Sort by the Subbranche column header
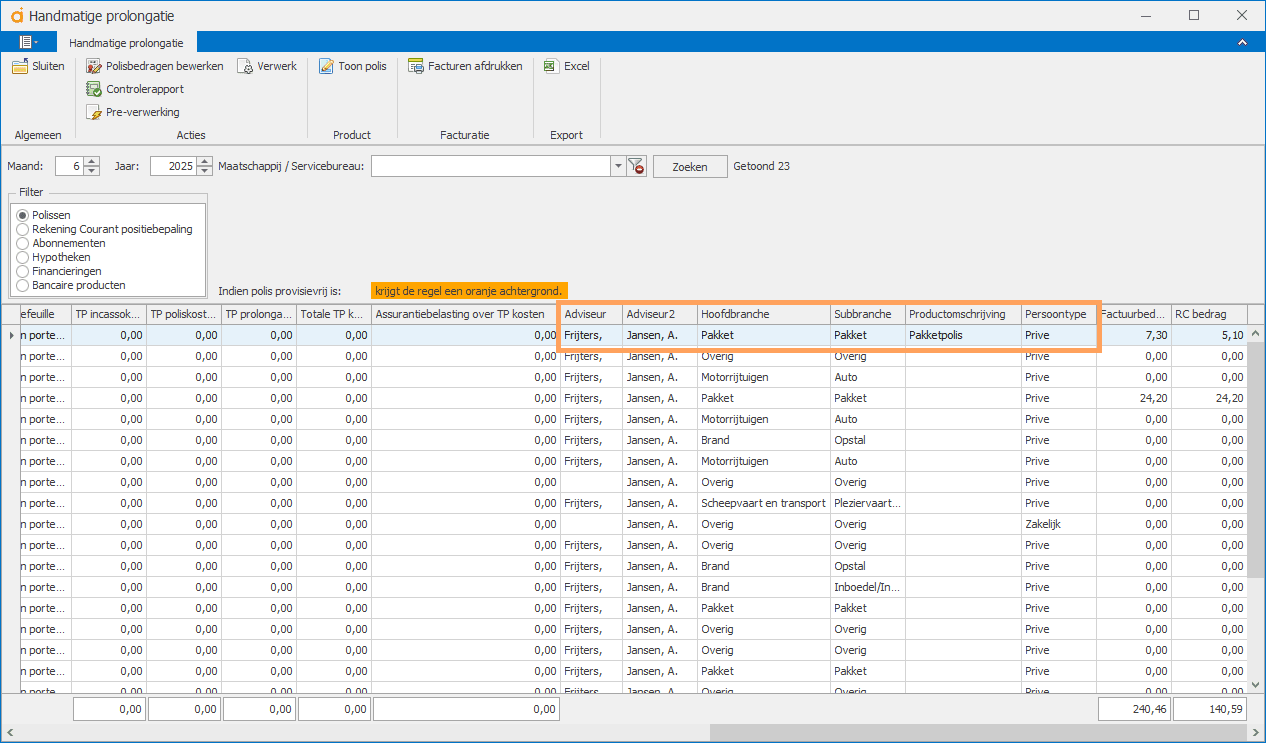Image resolution: width=1266 pixels, height=743 pixels. pyautogui.click(x=868, y=314)
